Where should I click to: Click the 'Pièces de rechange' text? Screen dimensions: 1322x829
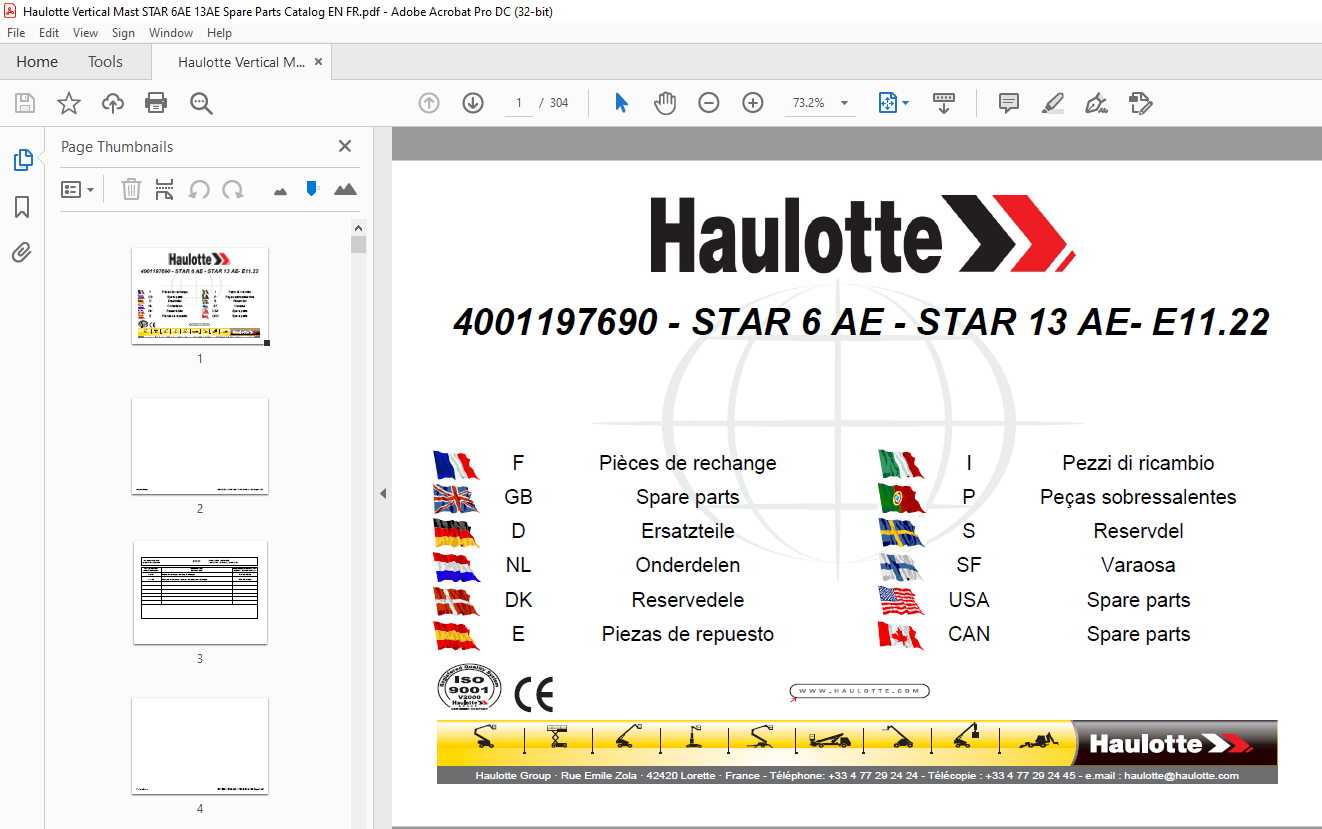[688, 463]
